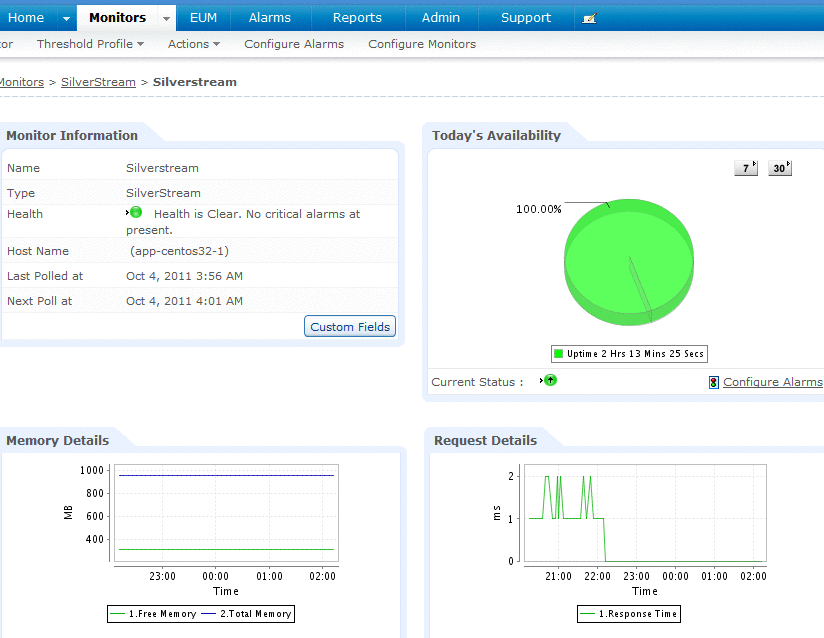
Task: Click the traffic-light icon beside Configure Alarms
Action: point(713,382)
